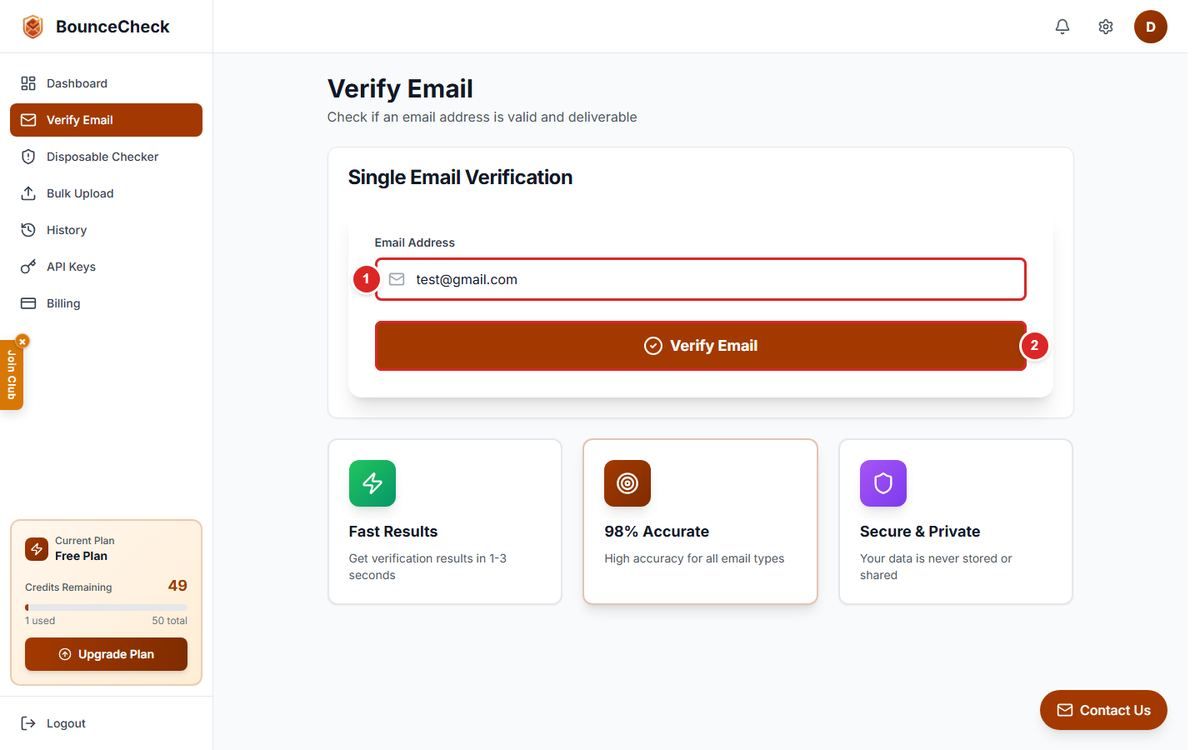Click the credits remaining progress bar

tap(106, 607)
